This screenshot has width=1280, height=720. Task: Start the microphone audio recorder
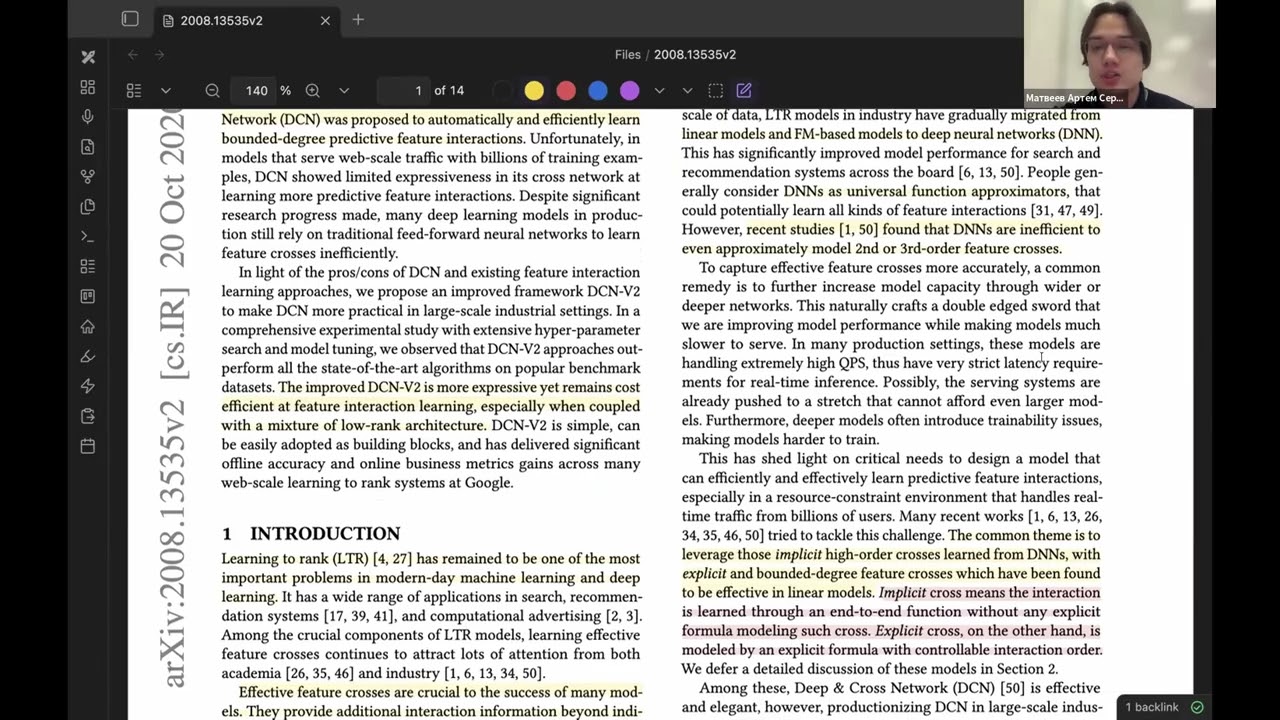(88, 117)
